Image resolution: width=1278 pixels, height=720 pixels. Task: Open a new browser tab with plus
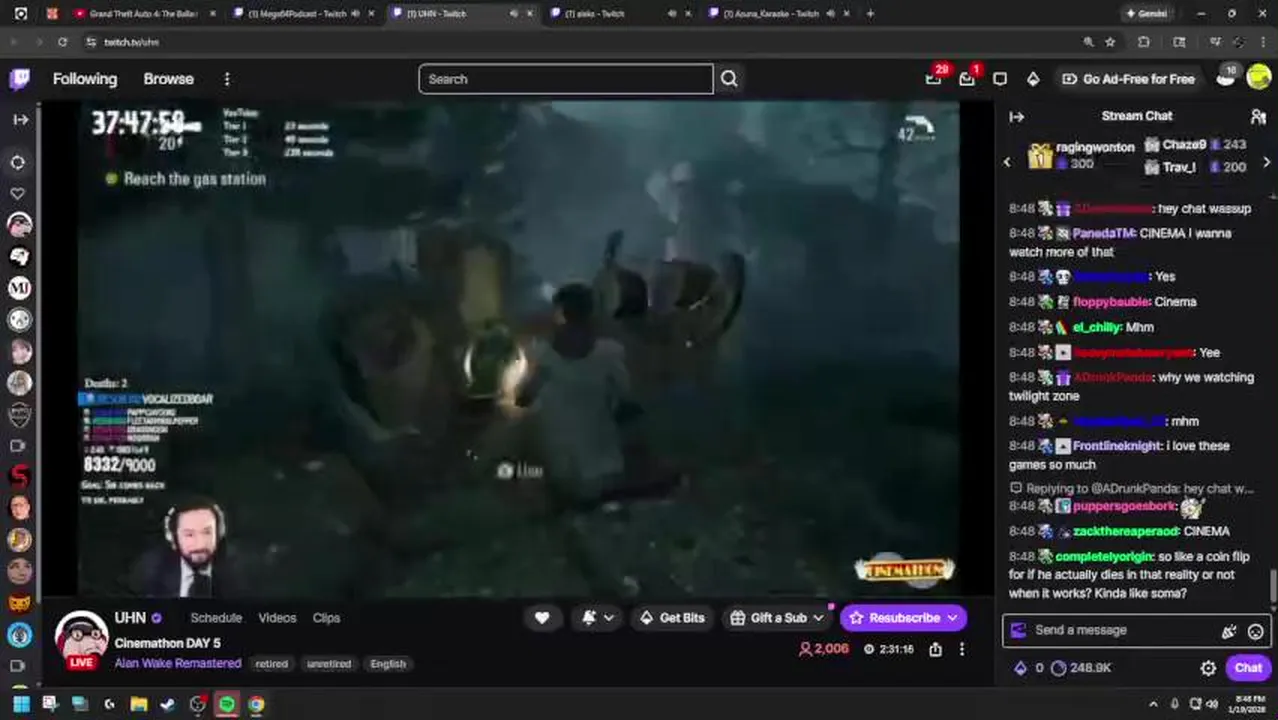[870, 14]
